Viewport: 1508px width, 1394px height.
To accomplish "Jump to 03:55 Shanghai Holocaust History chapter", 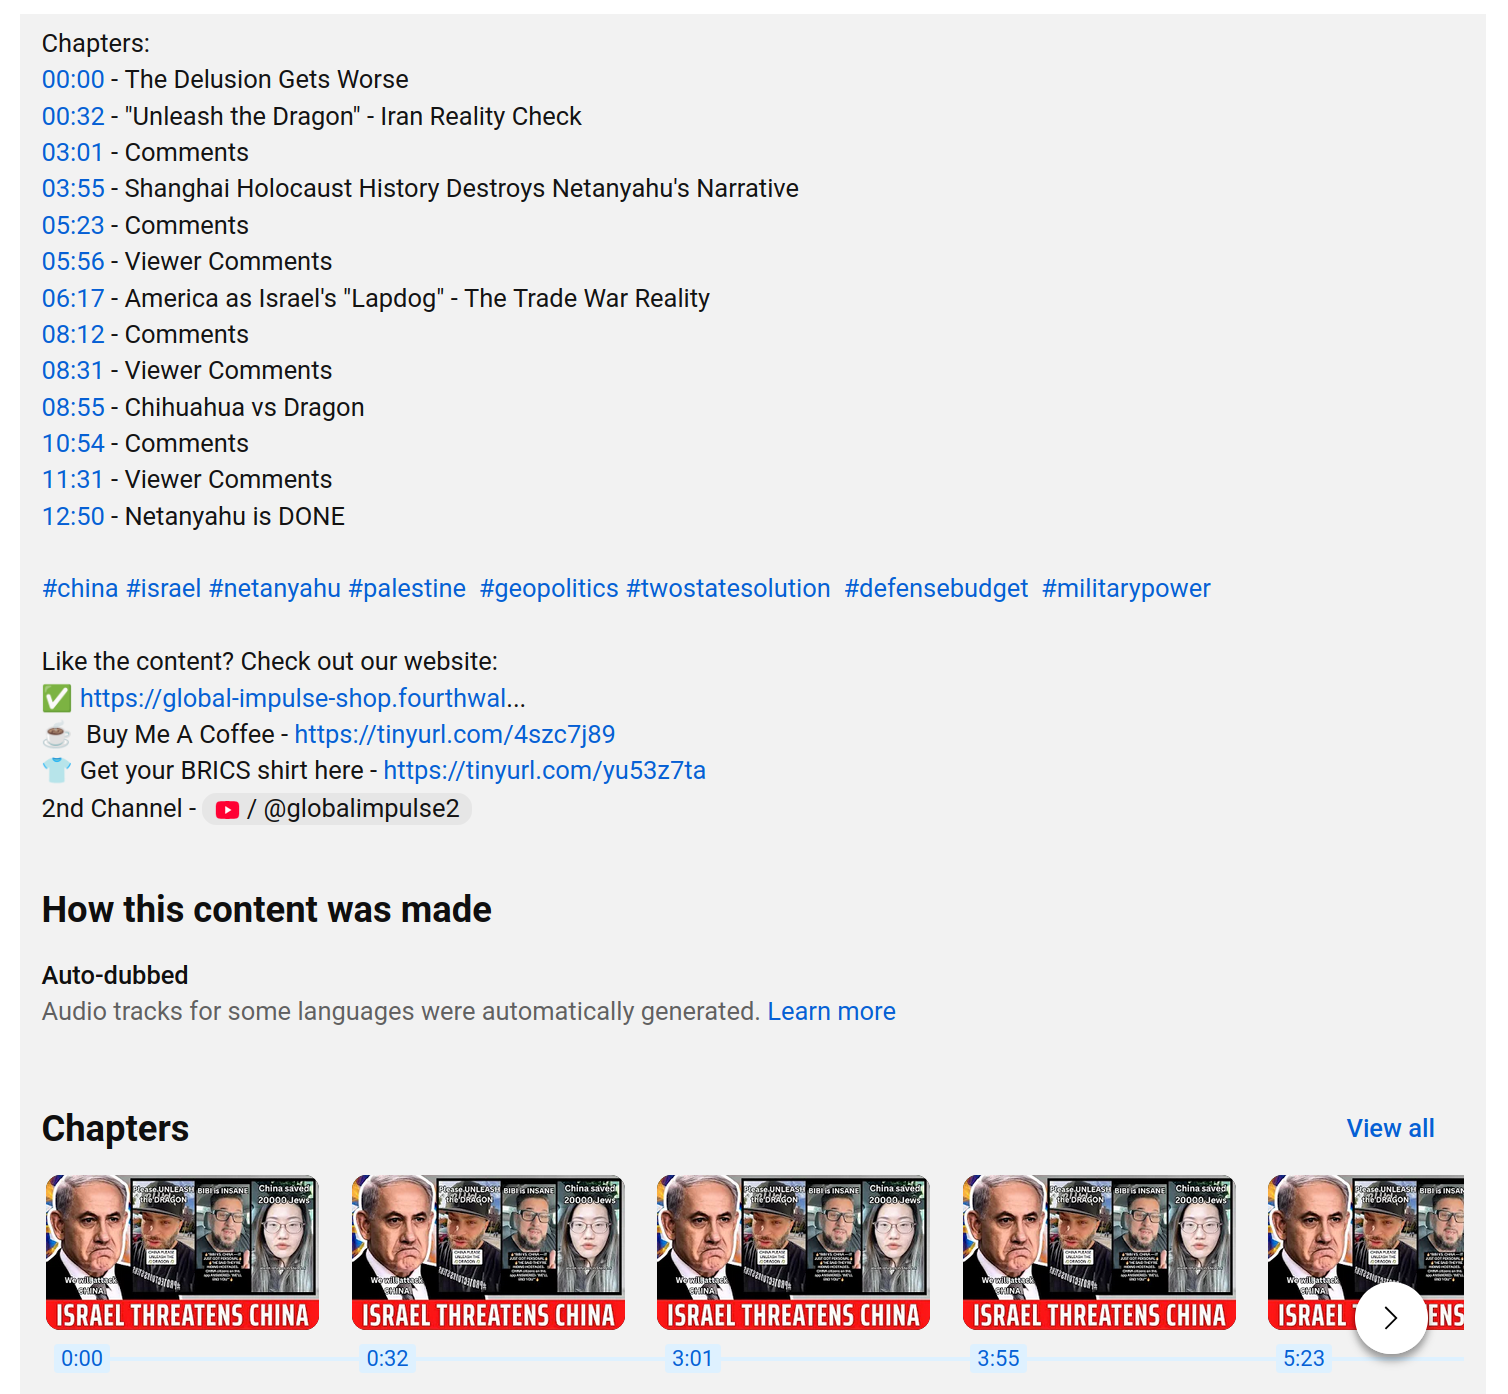I will coord(73,189).
